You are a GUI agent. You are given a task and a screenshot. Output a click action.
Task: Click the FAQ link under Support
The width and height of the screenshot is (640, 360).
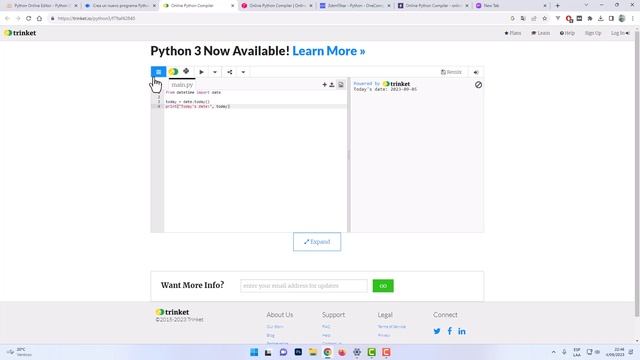(326, 327)
